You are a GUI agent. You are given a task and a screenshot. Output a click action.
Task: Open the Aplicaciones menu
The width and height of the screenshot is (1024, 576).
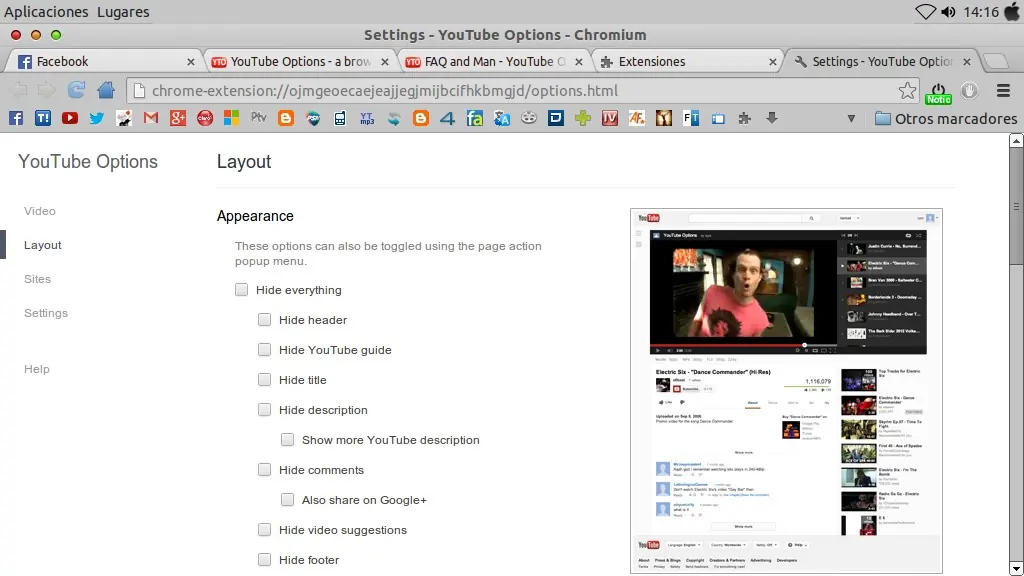[x=46, y=12]
